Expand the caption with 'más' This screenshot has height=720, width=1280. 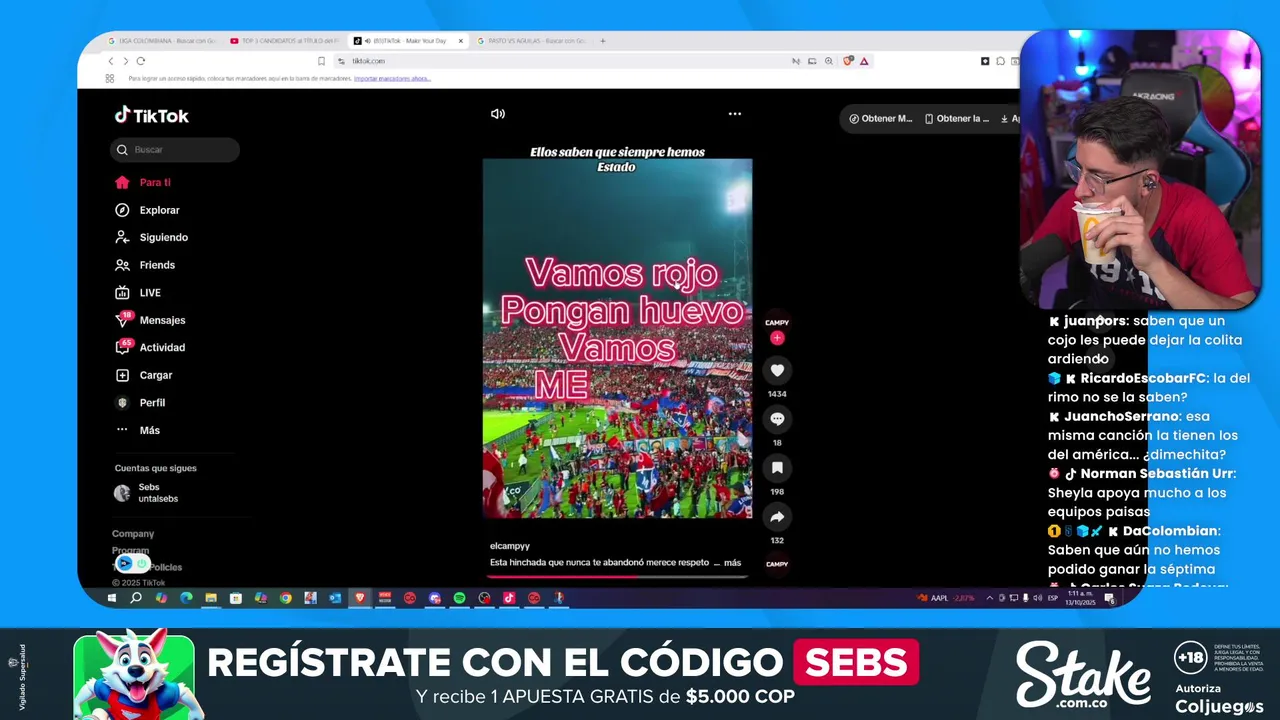click(732, 563)
